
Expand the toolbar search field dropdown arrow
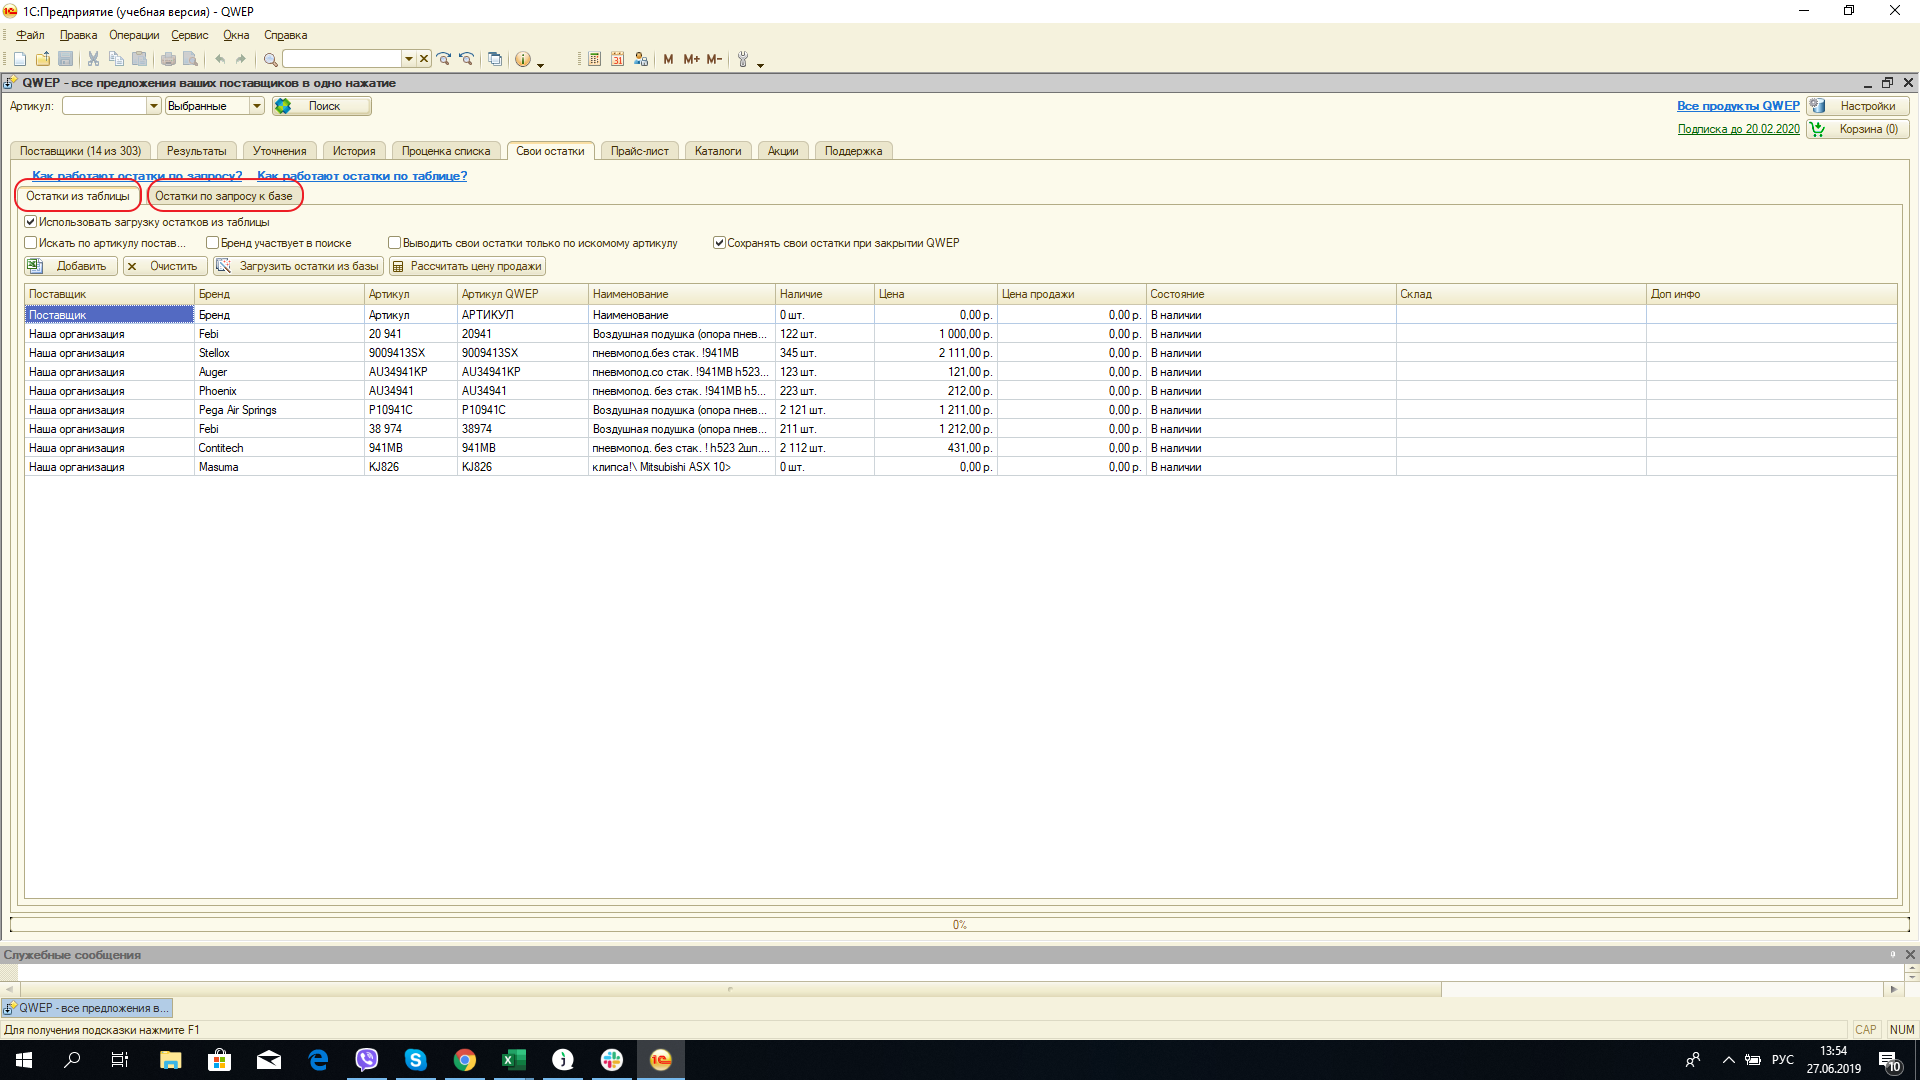click(408, 59)
